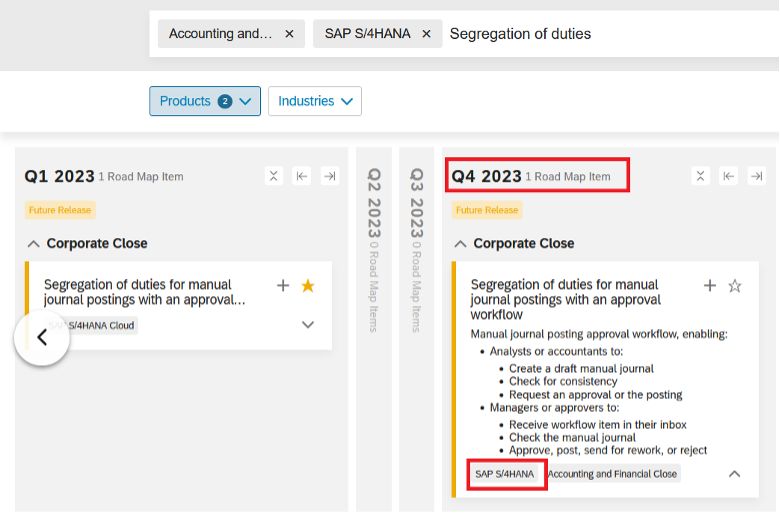Open the Q1 2023 Segregation of duties item title
780x513 pixels.
click(144, 292)
